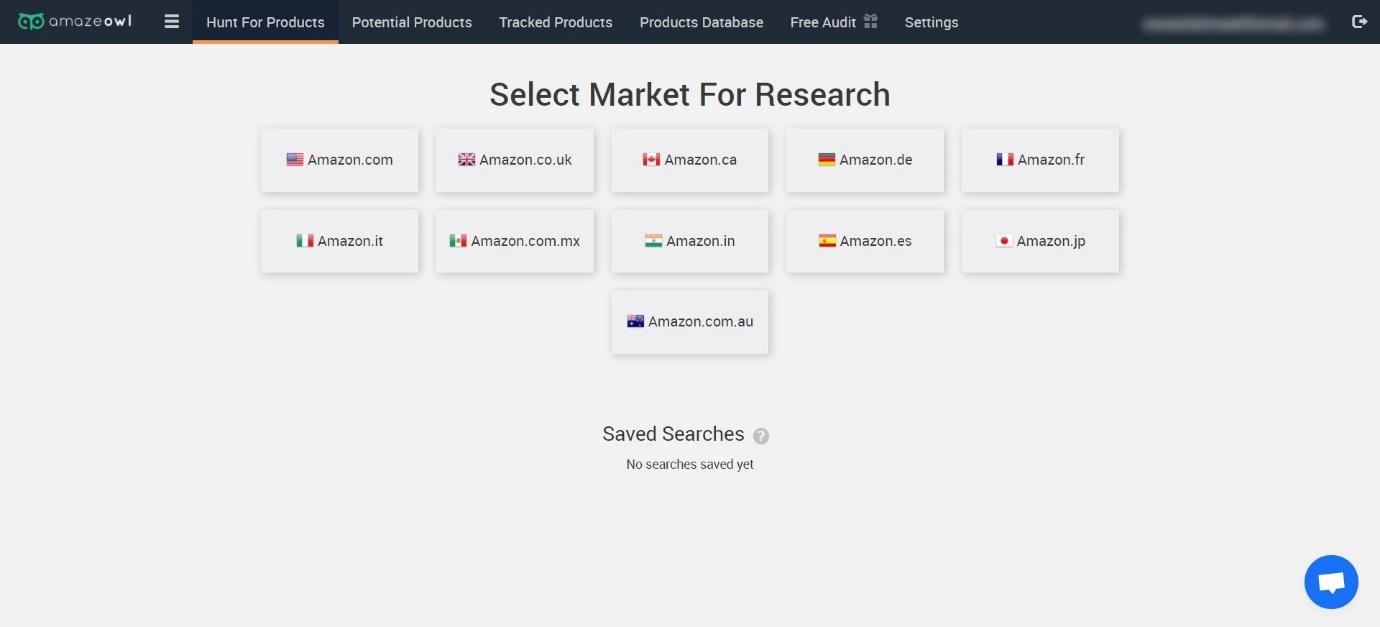The image size is (1380, 627).
Task: Choose the Amazon.ca market
Action: point(690,160)
